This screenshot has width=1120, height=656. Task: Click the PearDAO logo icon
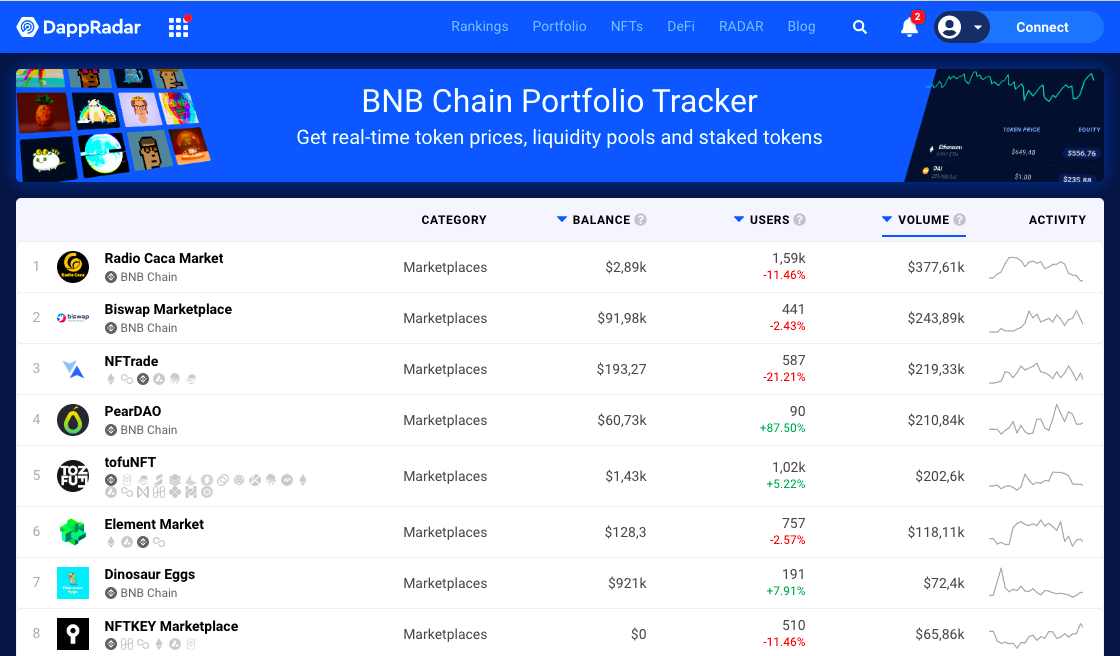coord(73,420)
